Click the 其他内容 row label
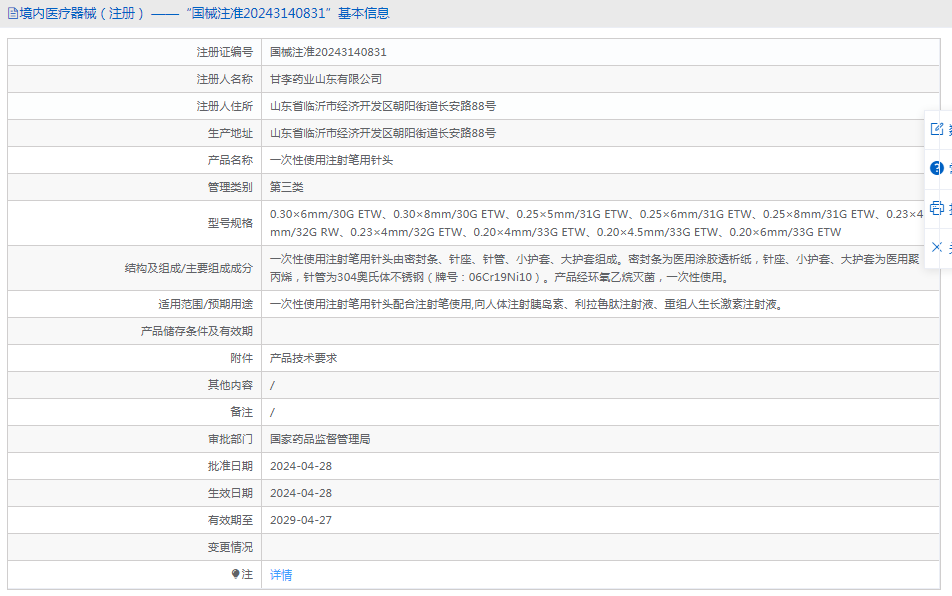 [x=230, y=385]
